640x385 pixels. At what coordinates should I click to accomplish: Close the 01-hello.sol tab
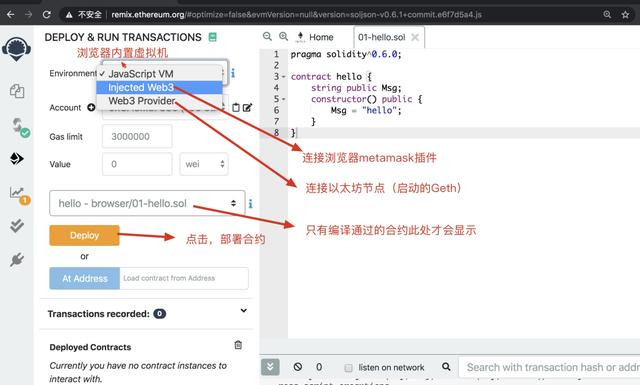click(415, 37)
